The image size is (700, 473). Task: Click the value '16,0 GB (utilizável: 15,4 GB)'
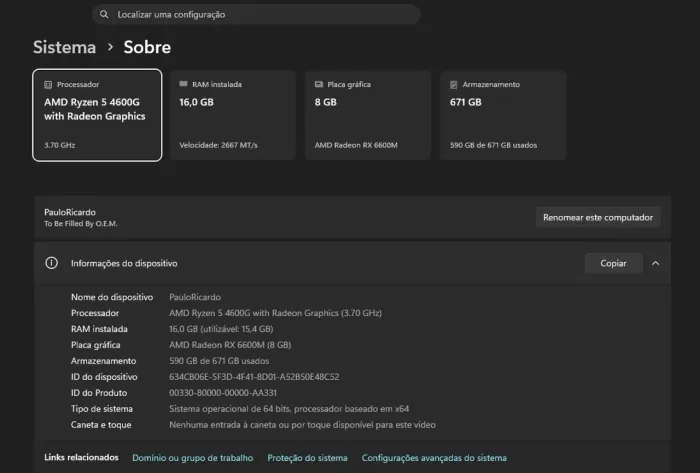click(x=221, y=329)
